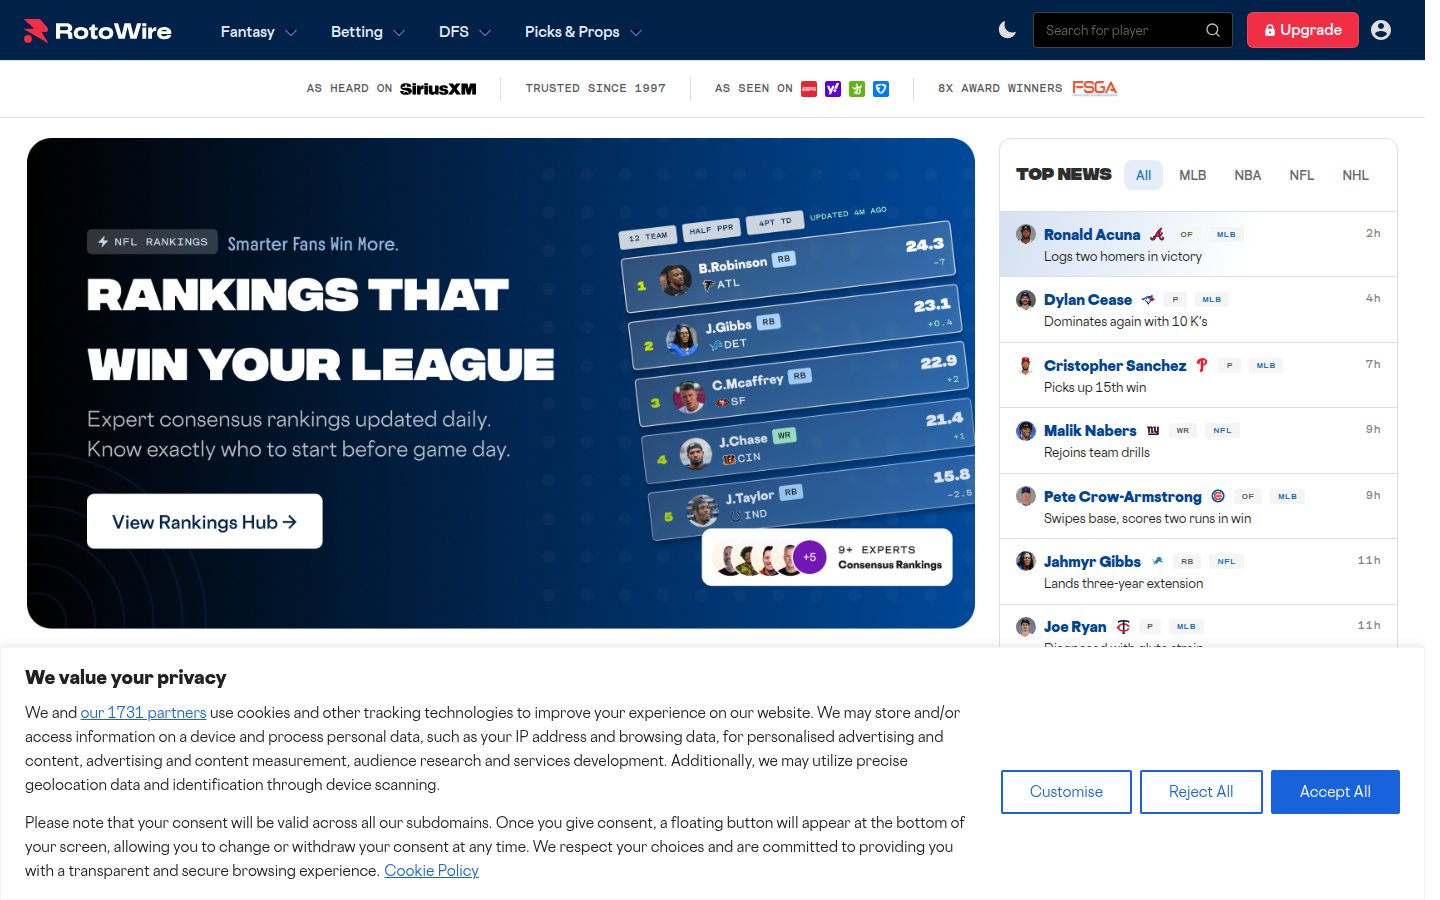This screenshot has width=1440, height=900.
Task: Open Dylan Cease news item
Action: [x=1198, y=310]
